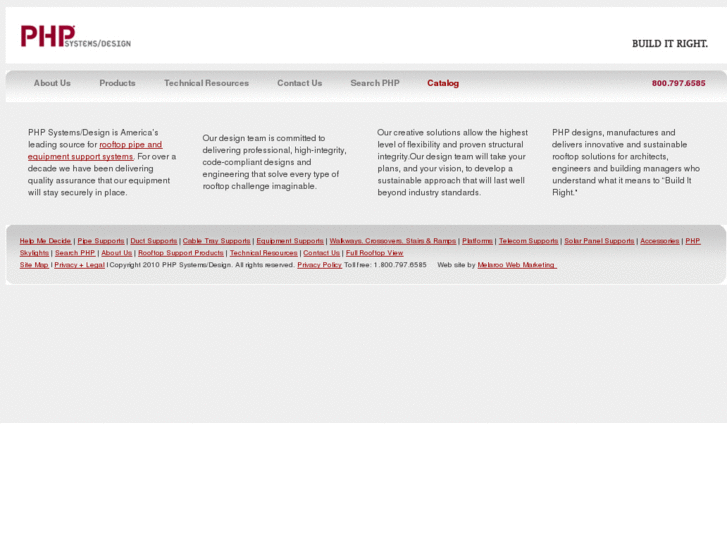Click the Technical Resources footer link
727x545 pixels.
pos(263,253)
